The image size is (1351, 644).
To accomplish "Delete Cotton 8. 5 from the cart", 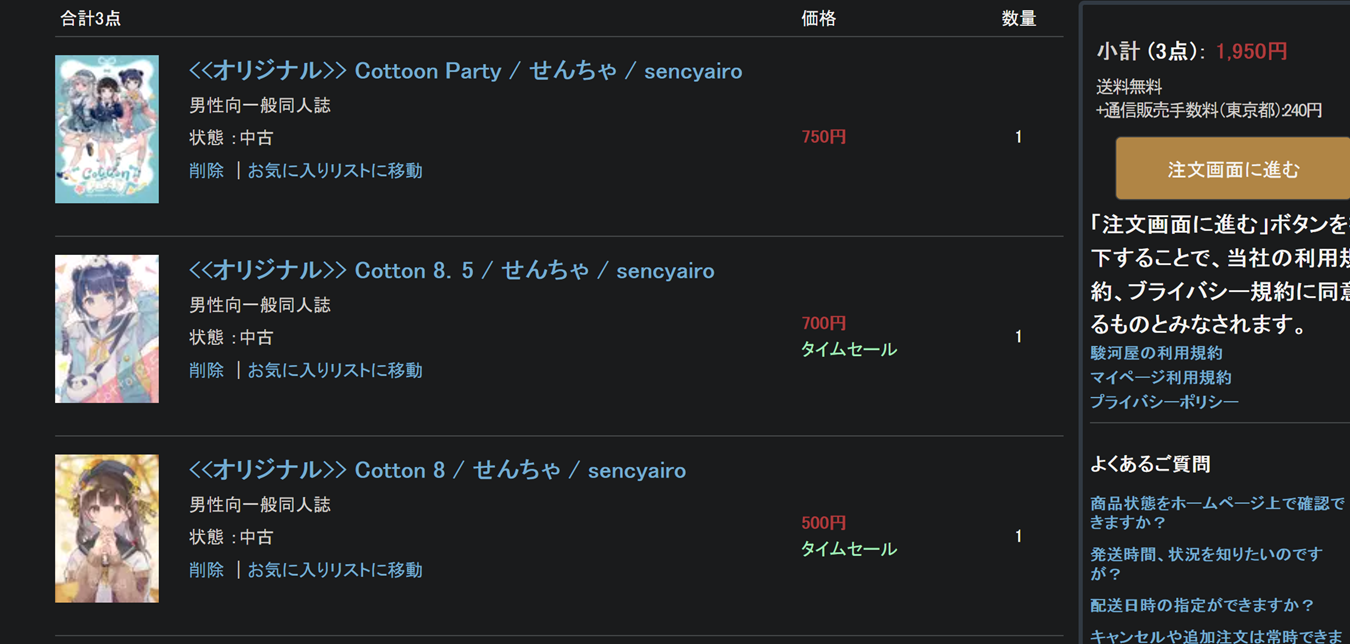I will [x=206, y=370].
